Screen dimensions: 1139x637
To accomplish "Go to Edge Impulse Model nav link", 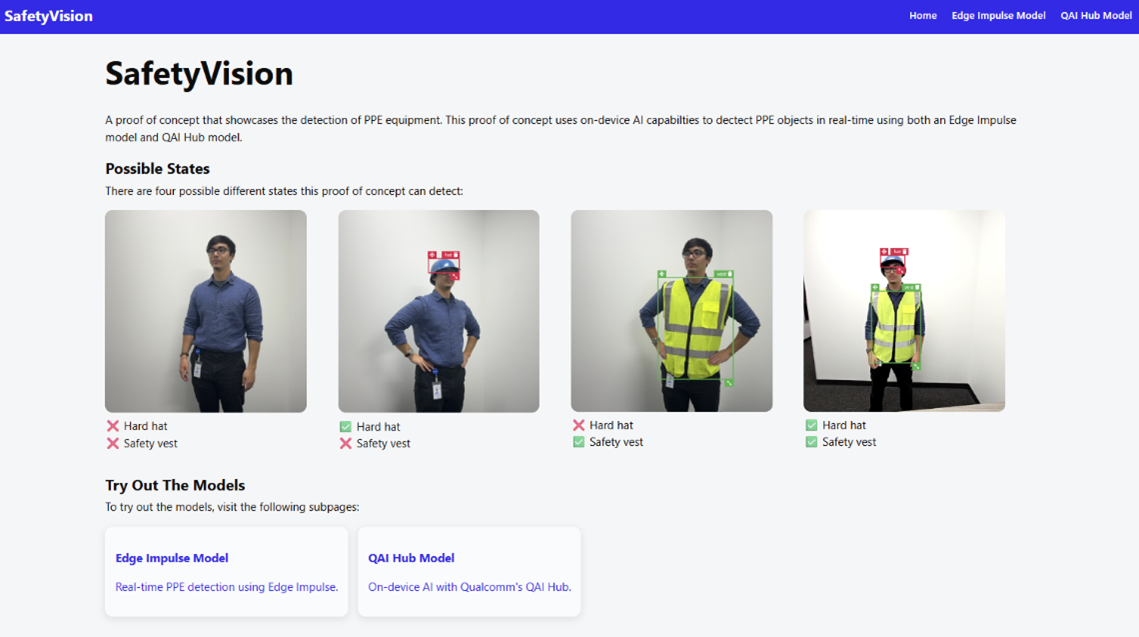I will click(998, 15).
